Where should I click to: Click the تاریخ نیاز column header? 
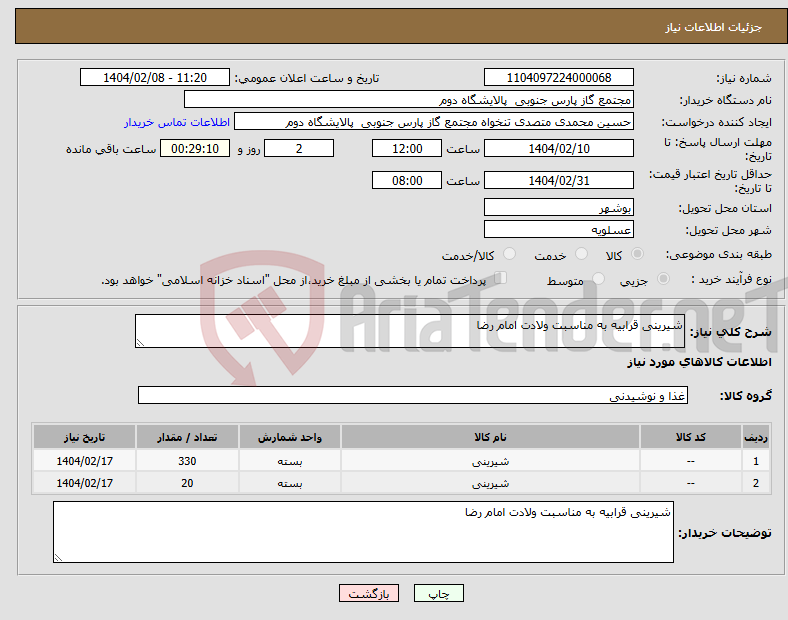84,437
